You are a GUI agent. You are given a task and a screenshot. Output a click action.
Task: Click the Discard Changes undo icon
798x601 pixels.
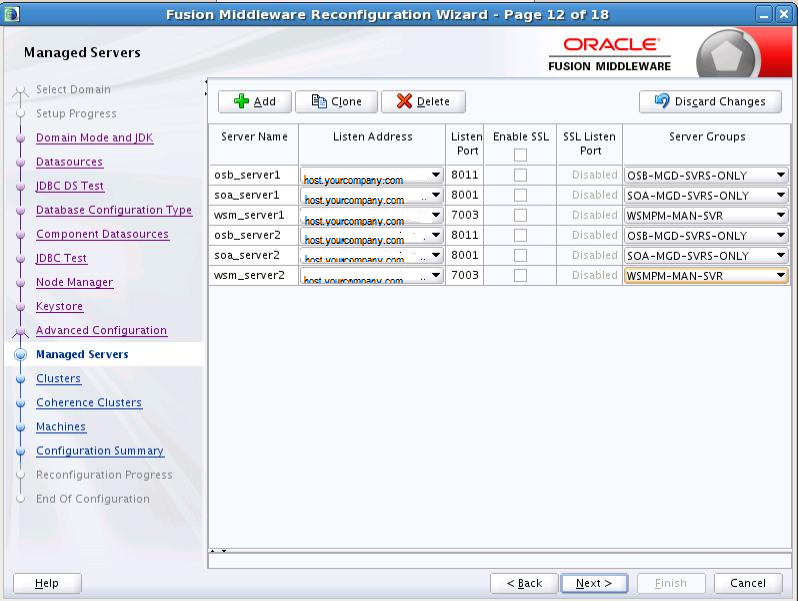click(x=662, y=101)
